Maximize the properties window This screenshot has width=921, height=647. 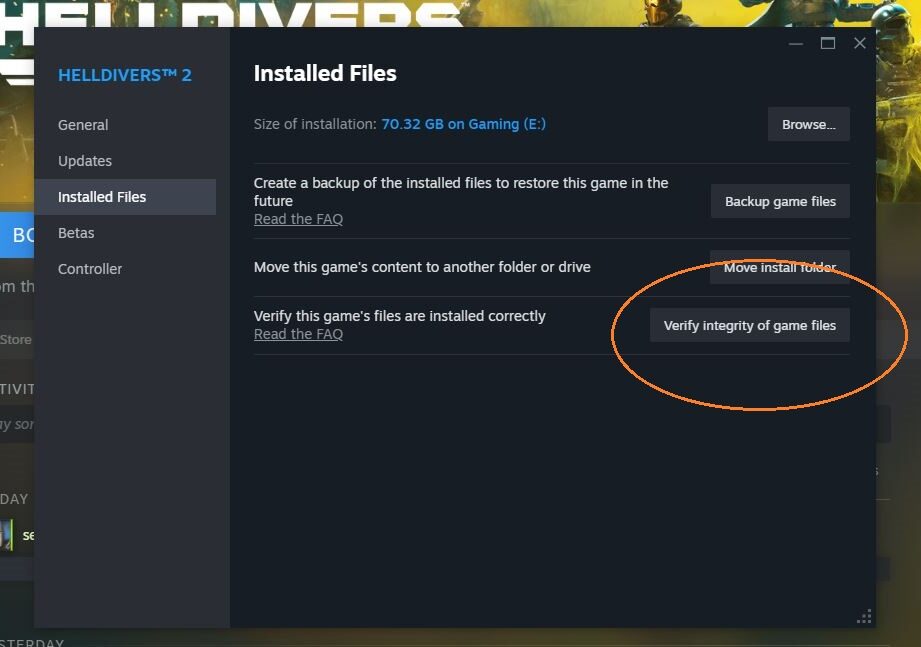[828, 43]
